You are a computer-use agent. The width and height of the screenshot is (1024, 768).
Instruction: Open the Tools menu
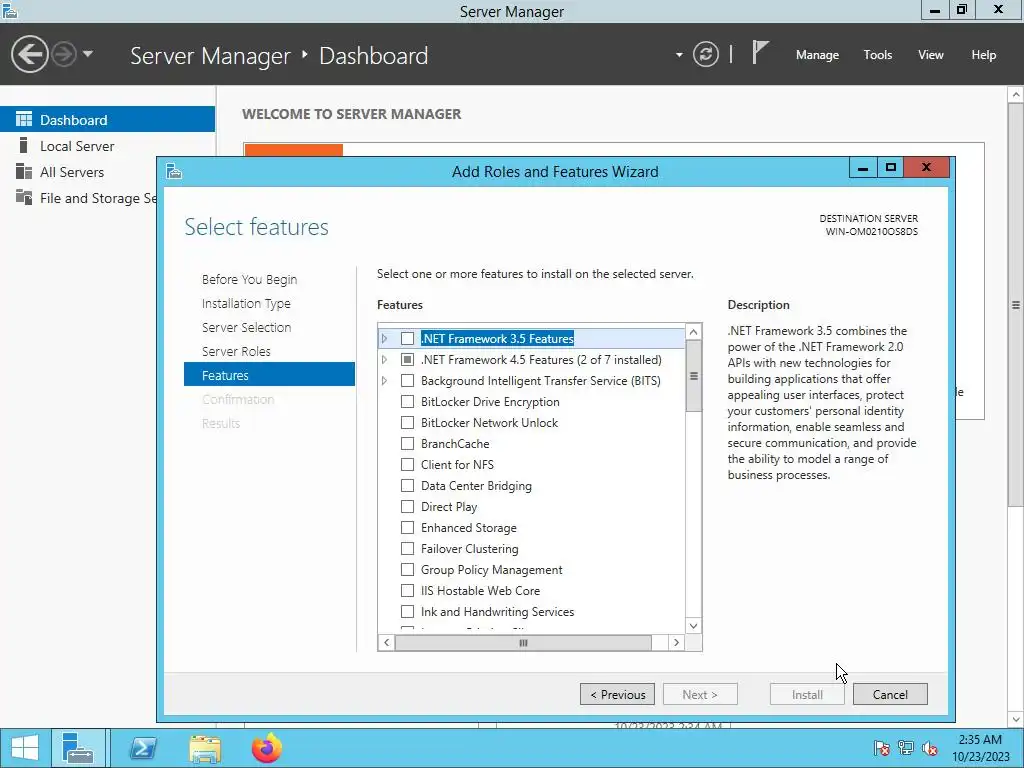click(877, 55)
